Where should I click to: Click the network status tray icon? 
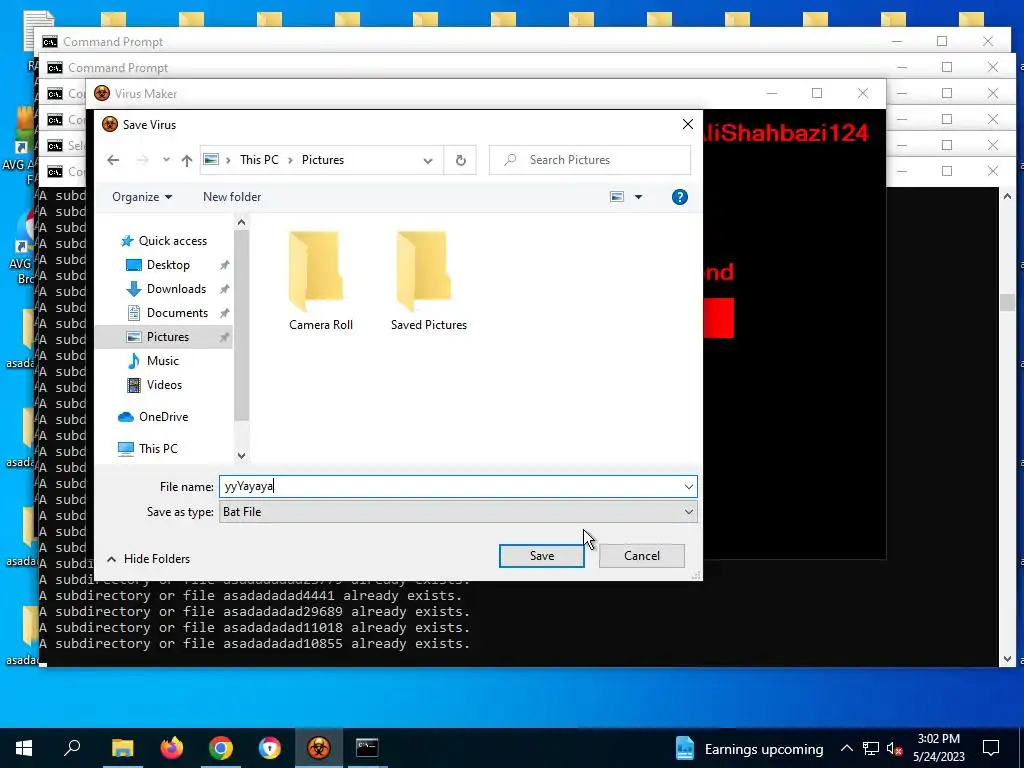point(871,748)
